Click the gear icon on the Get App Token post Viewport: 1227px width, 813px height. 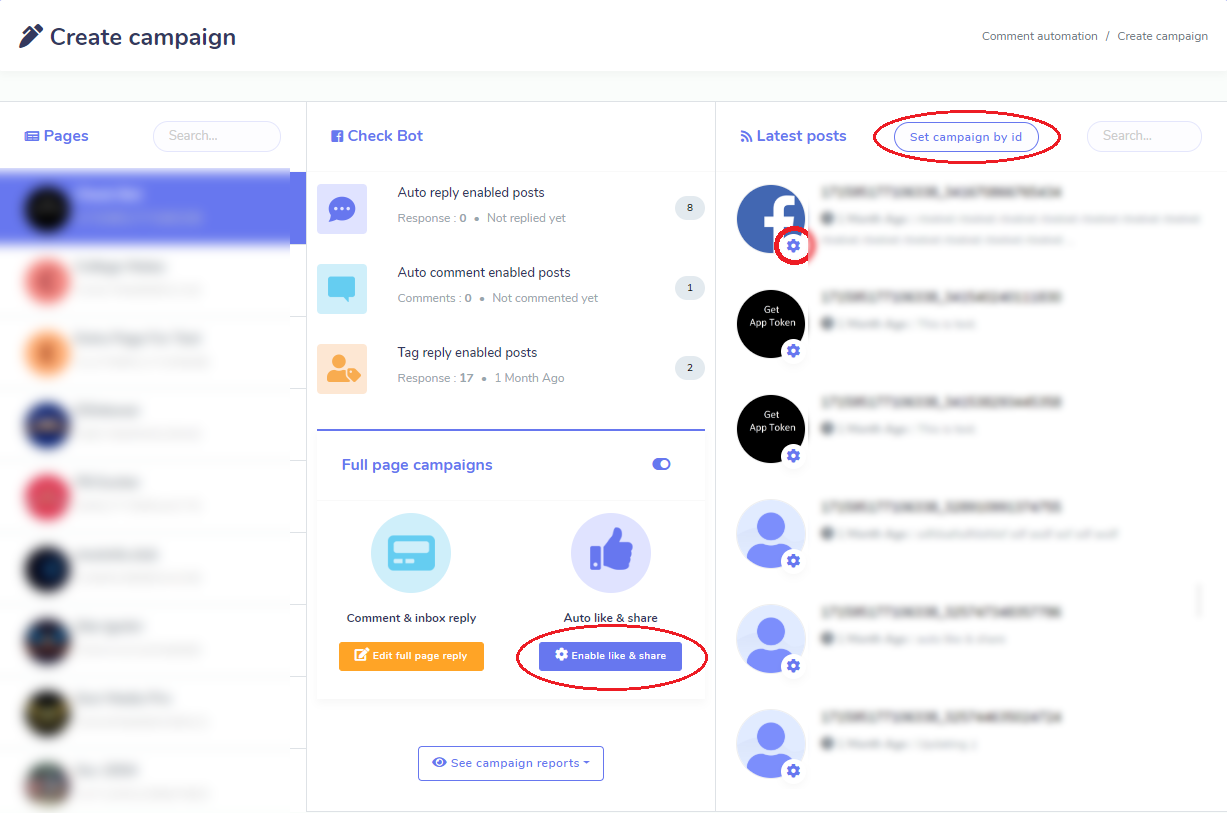coord(793,351)
